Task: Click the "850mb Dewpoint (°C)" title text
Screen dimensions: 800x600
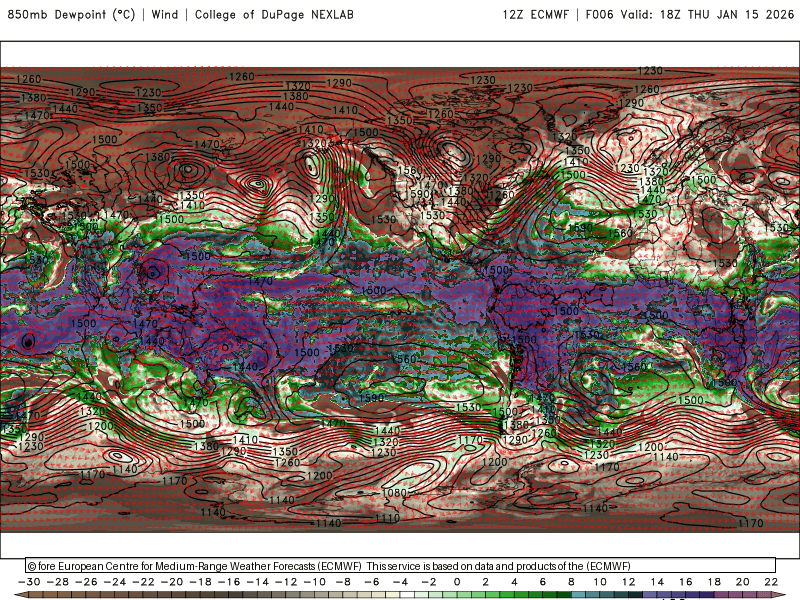Action: 71,14
